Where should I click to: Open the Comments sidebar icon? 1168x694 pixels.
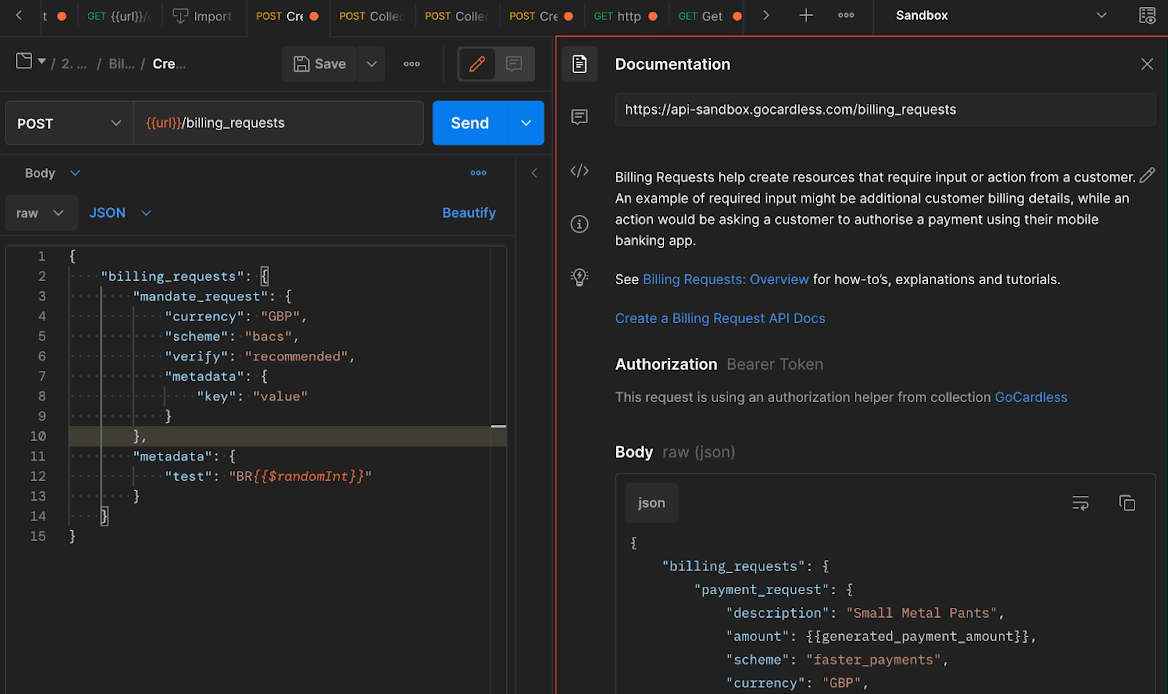tap(579, 117)
